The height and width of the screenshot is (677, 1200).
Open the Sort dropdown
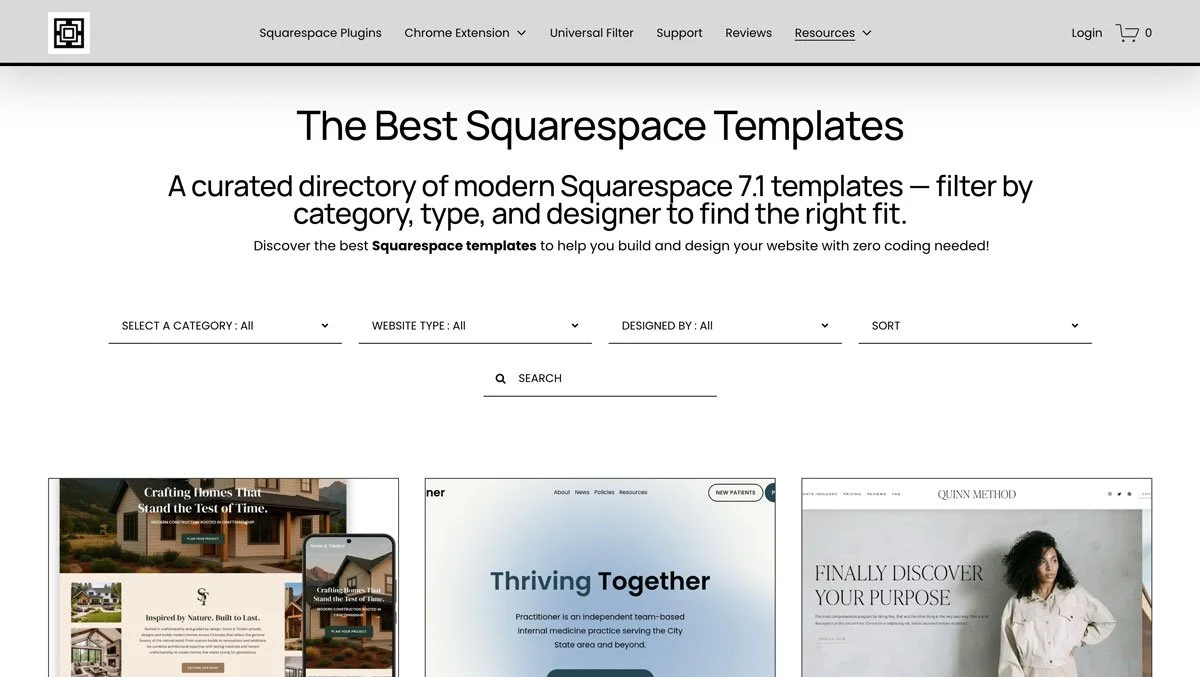pyautogui.click(x=975, y=326)
